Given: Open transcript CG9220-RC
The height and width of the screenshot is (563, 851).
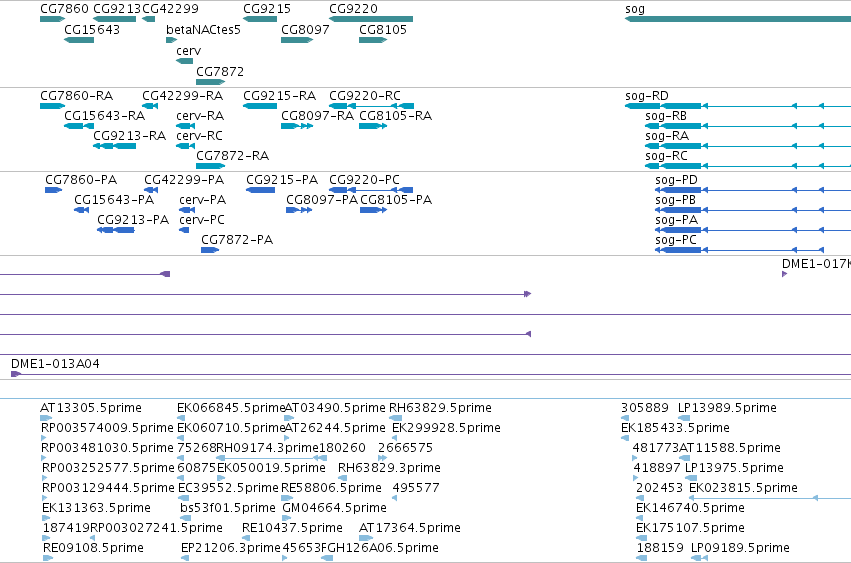Looking at the screenshot, I should coord(365,96).
